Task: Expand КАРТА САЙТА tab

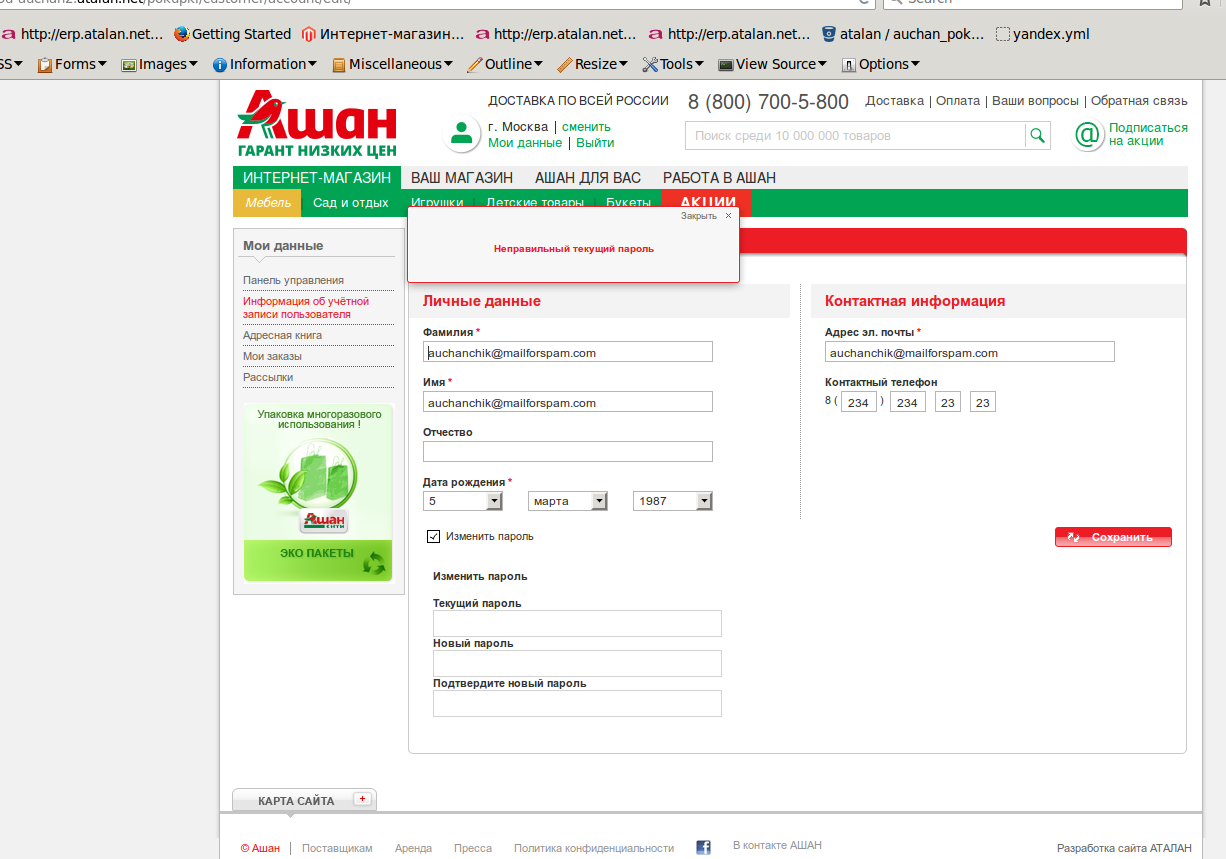Action: point(304,800)
